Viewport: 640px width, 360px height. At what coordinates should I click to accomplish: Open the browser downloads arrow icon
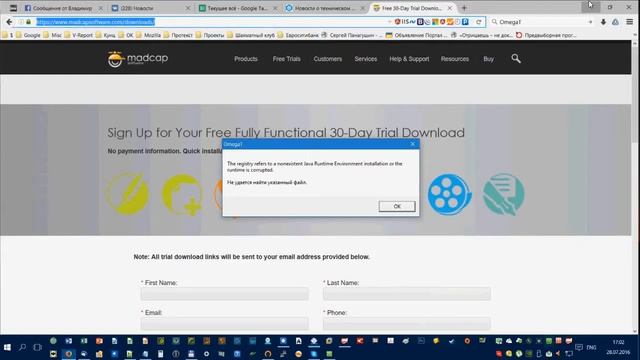click(603, 22)
